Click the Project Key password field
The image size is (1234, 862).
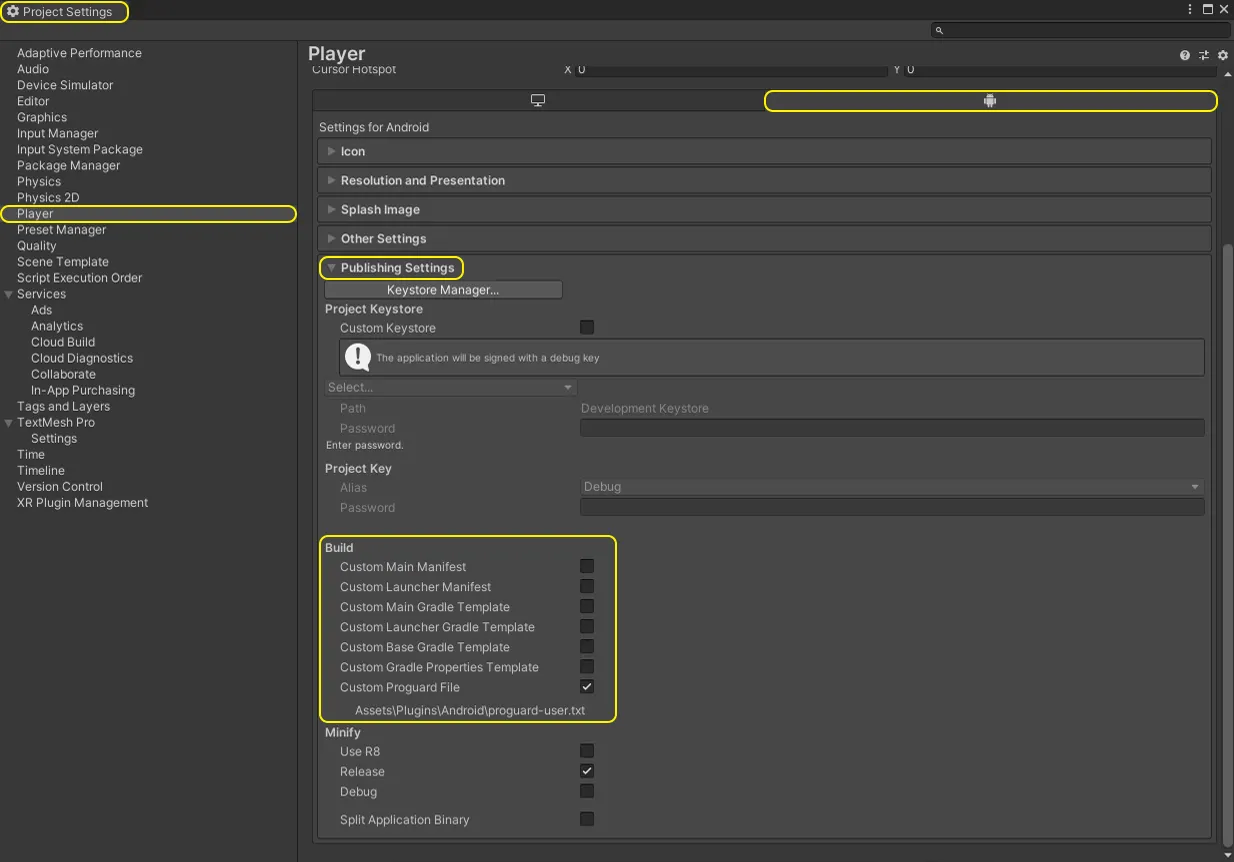tap(892, 507)
